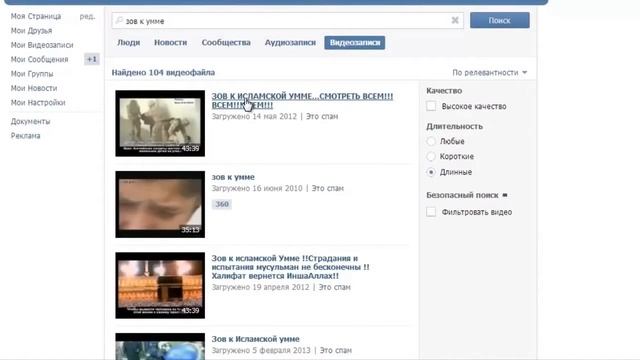The height and width of the screenshot is (360, 640).
Task: Open Мои Видеозаписи
Action: point(42,45)
